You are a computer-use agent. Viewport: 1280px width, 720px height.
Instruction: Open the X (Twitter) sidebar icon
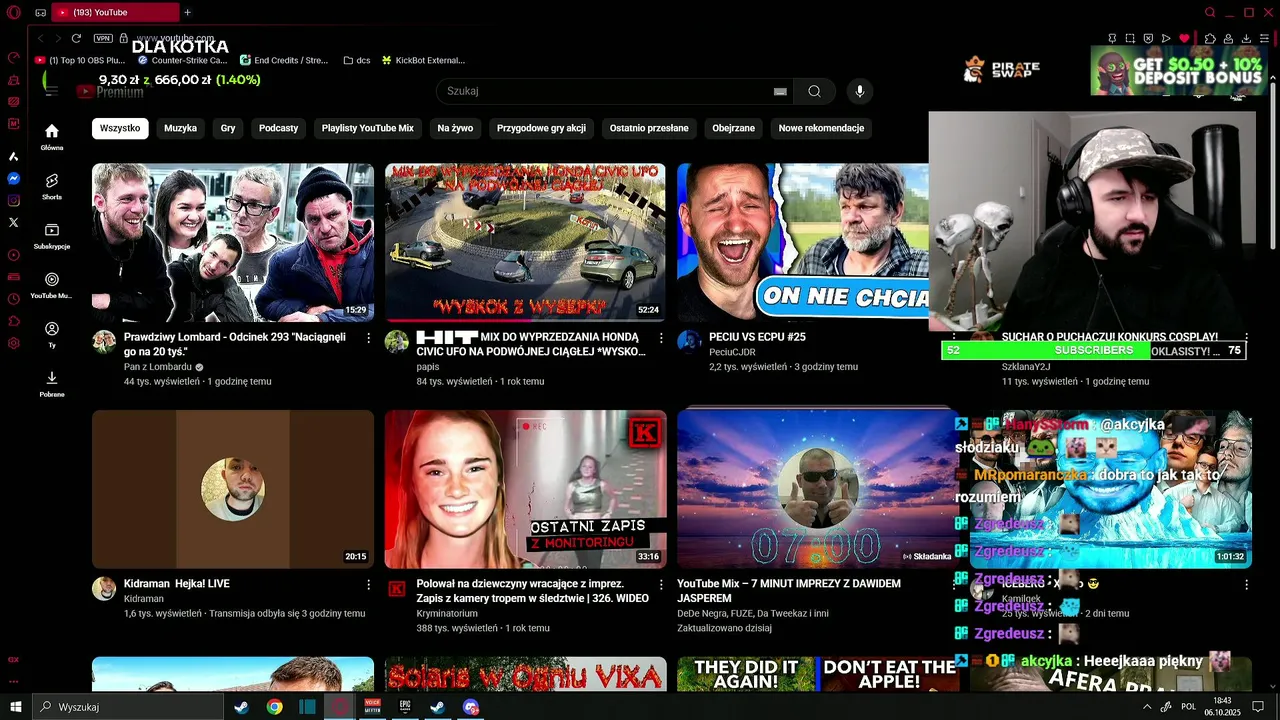pos(14,222)
